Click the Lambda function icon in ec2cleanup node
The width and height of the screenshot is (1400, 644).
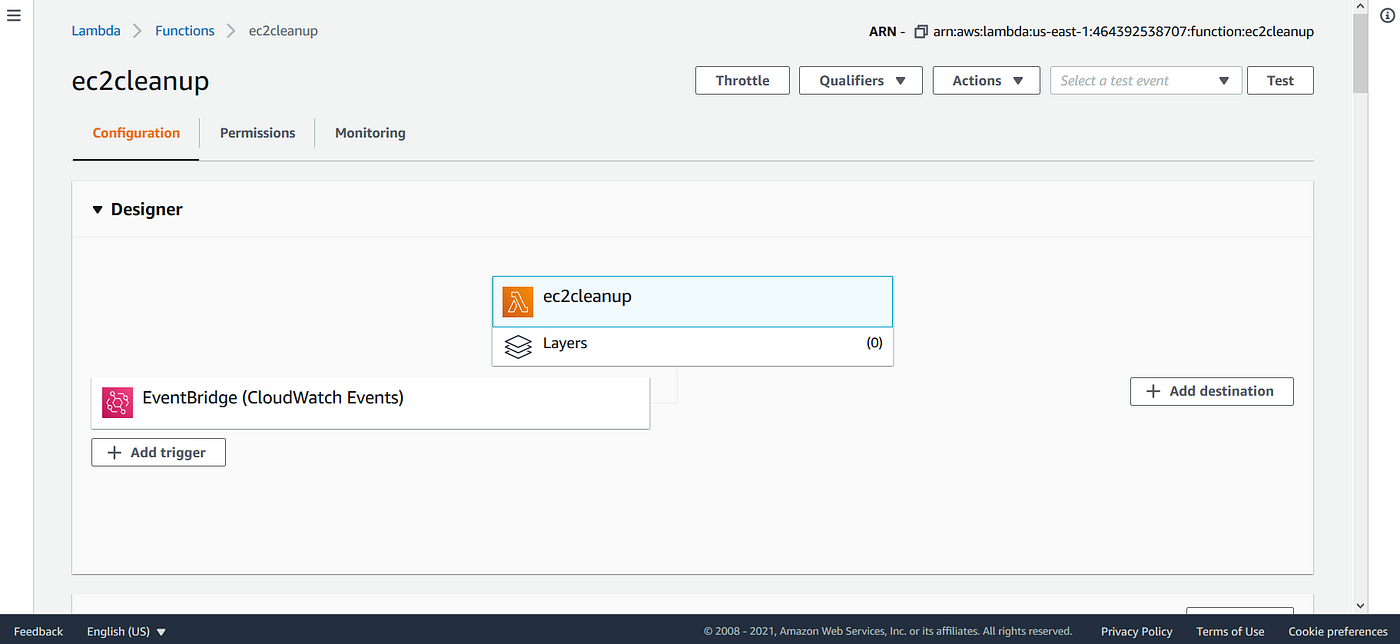(518, 301)
